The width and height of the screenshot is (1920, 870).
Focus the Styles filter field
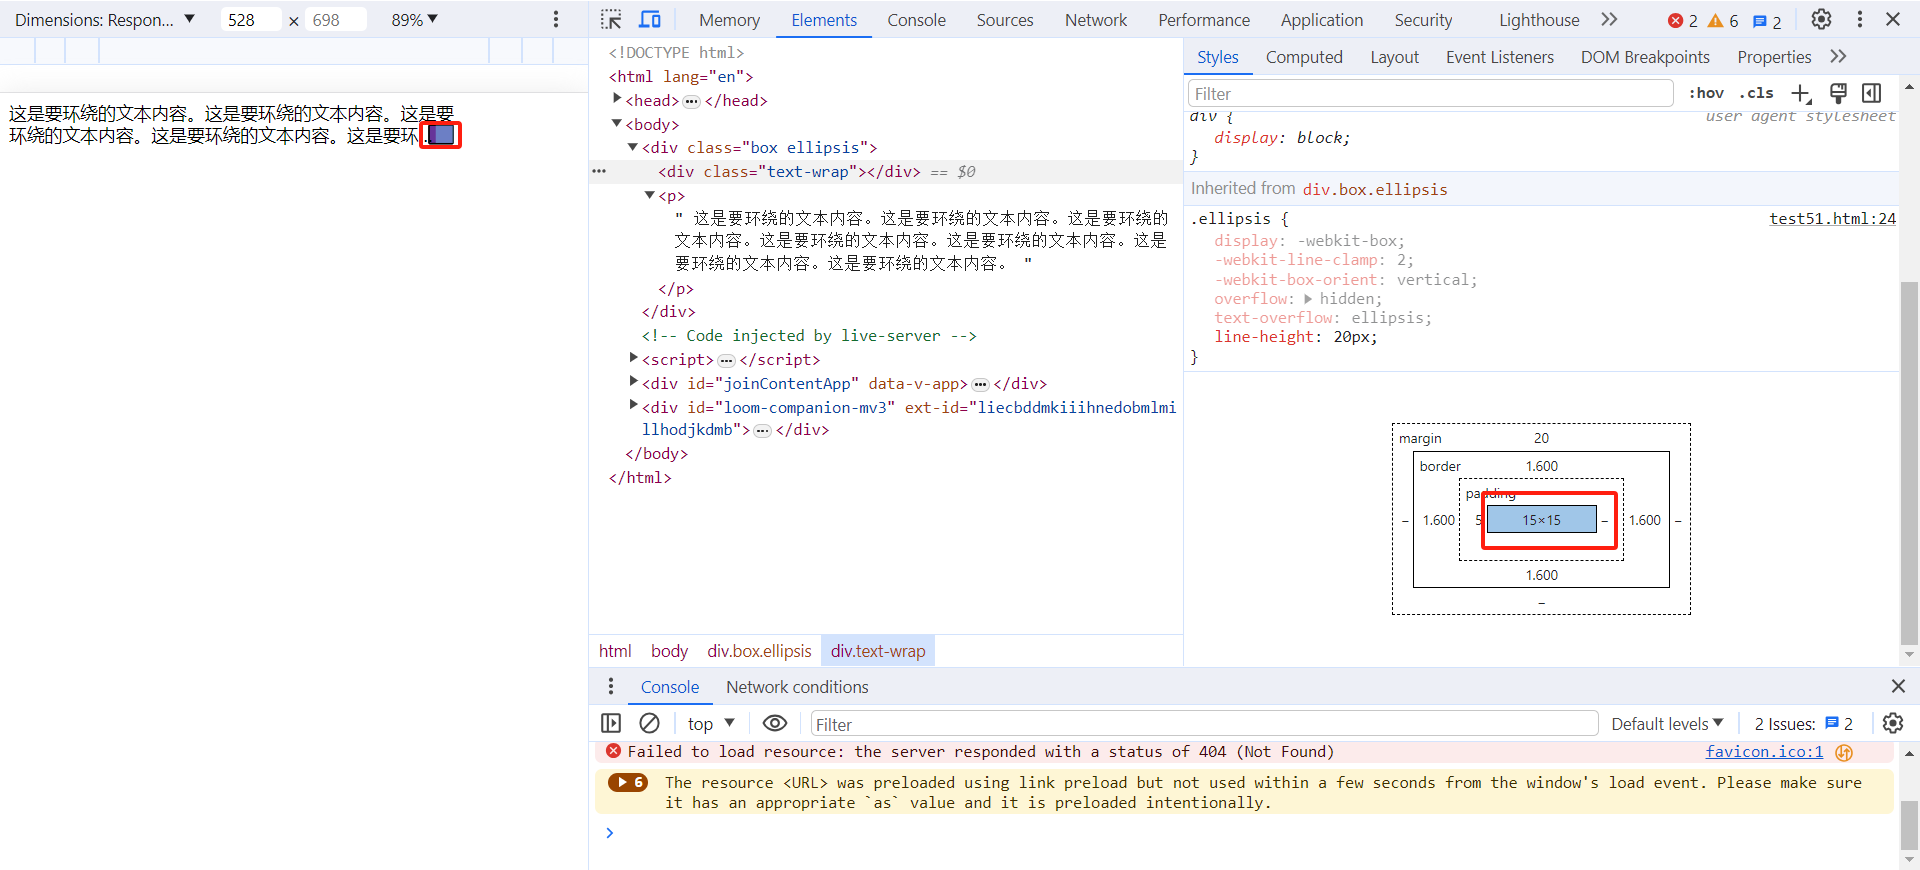pyautogui.click(x=1430, y=93)
